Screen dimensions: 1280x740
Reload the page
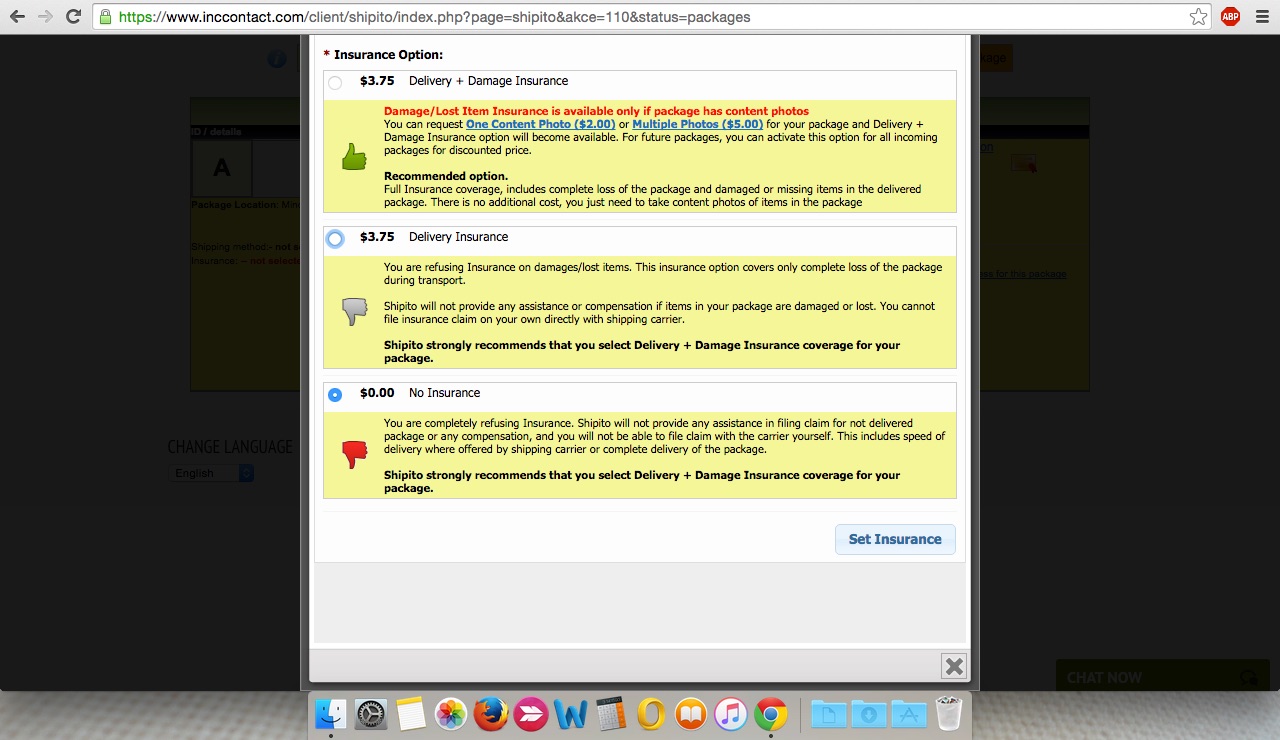[73, 17]
